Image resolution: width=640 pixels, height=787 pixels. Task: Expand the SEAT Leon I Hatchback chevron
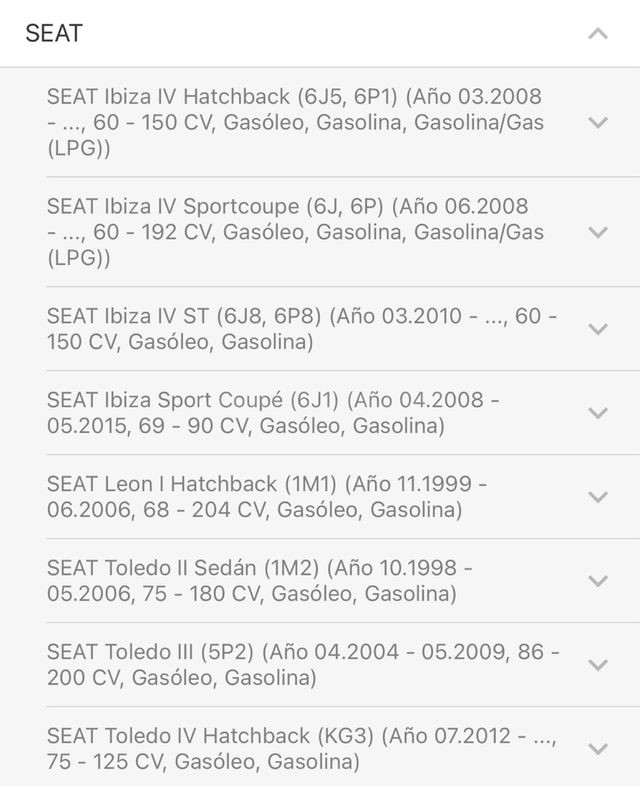(598, 497)
